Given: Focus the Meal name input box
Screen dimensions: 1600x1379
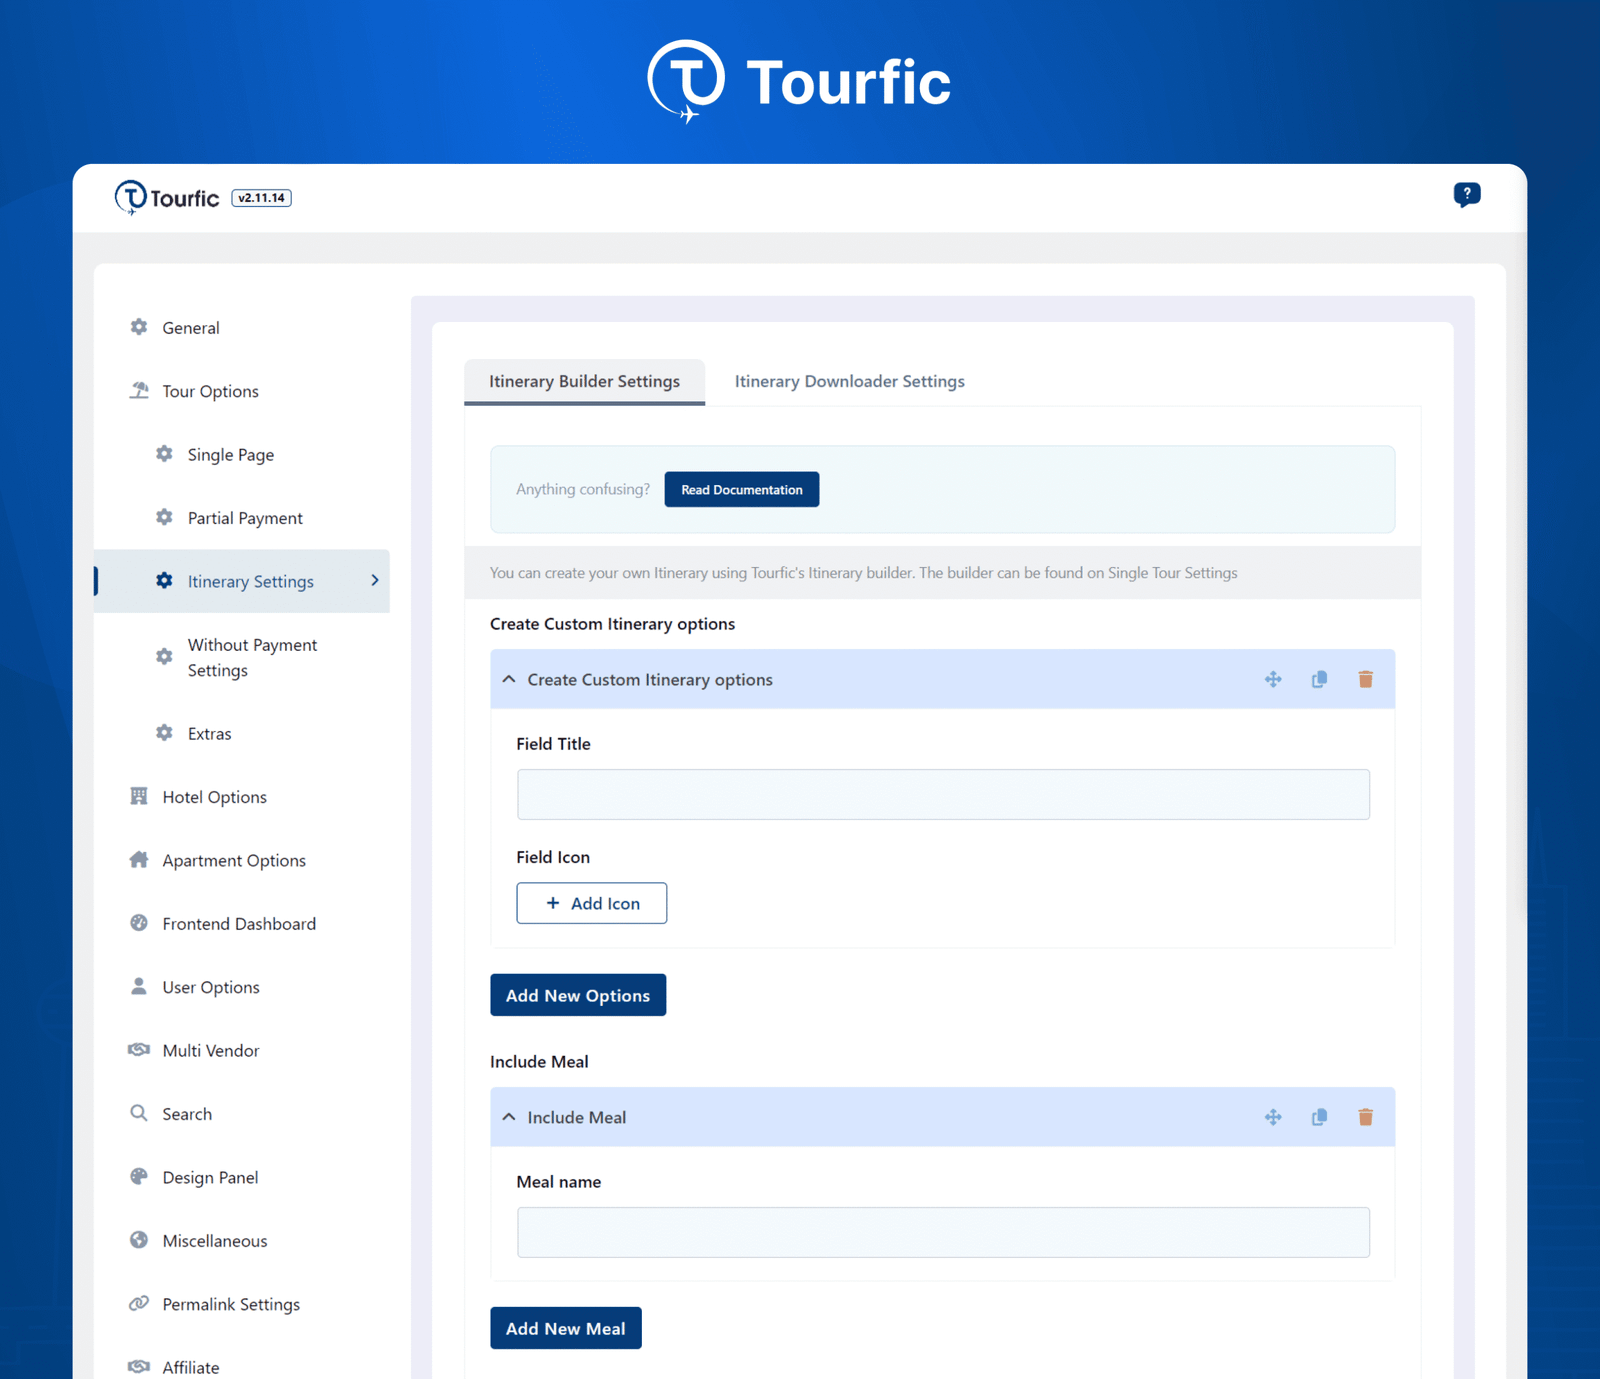Looking at the screenshot, I should [943, 1232].
